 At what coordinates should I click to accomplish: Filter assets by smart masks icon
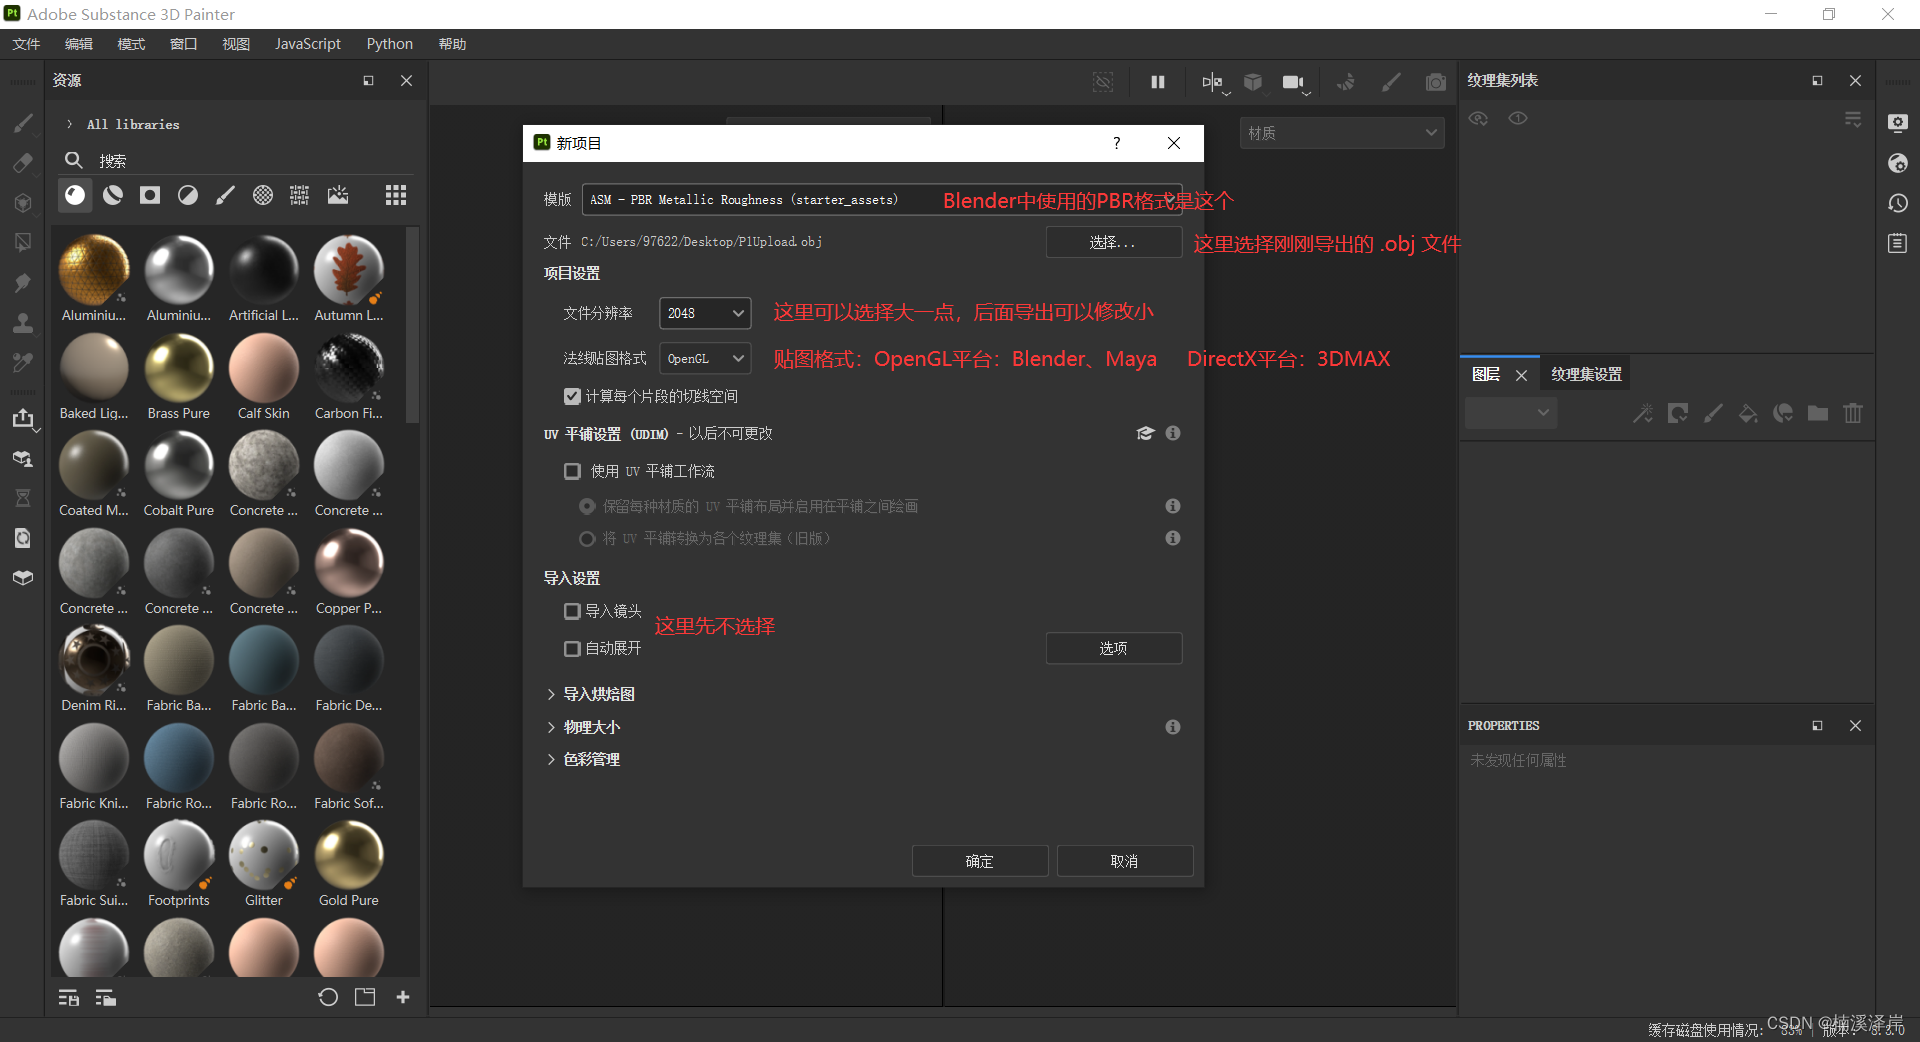150,195
